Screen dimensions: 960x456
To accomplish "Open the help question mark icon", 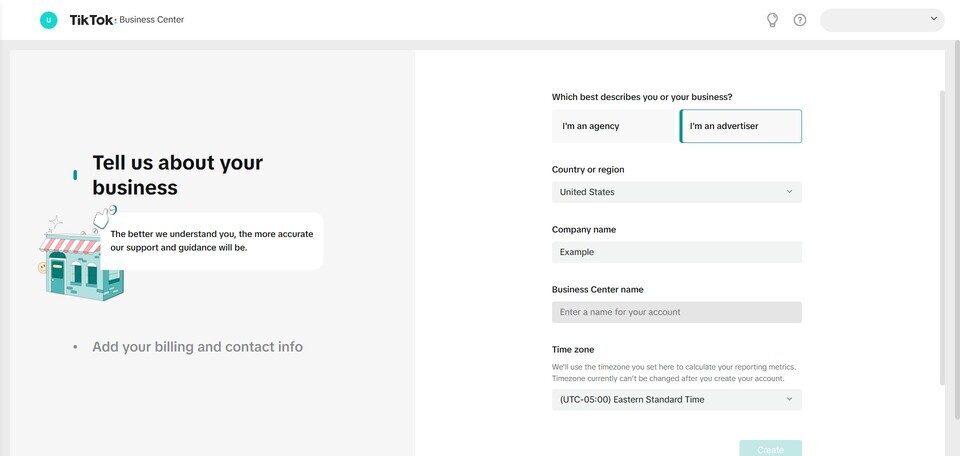I will coord(800,20).
